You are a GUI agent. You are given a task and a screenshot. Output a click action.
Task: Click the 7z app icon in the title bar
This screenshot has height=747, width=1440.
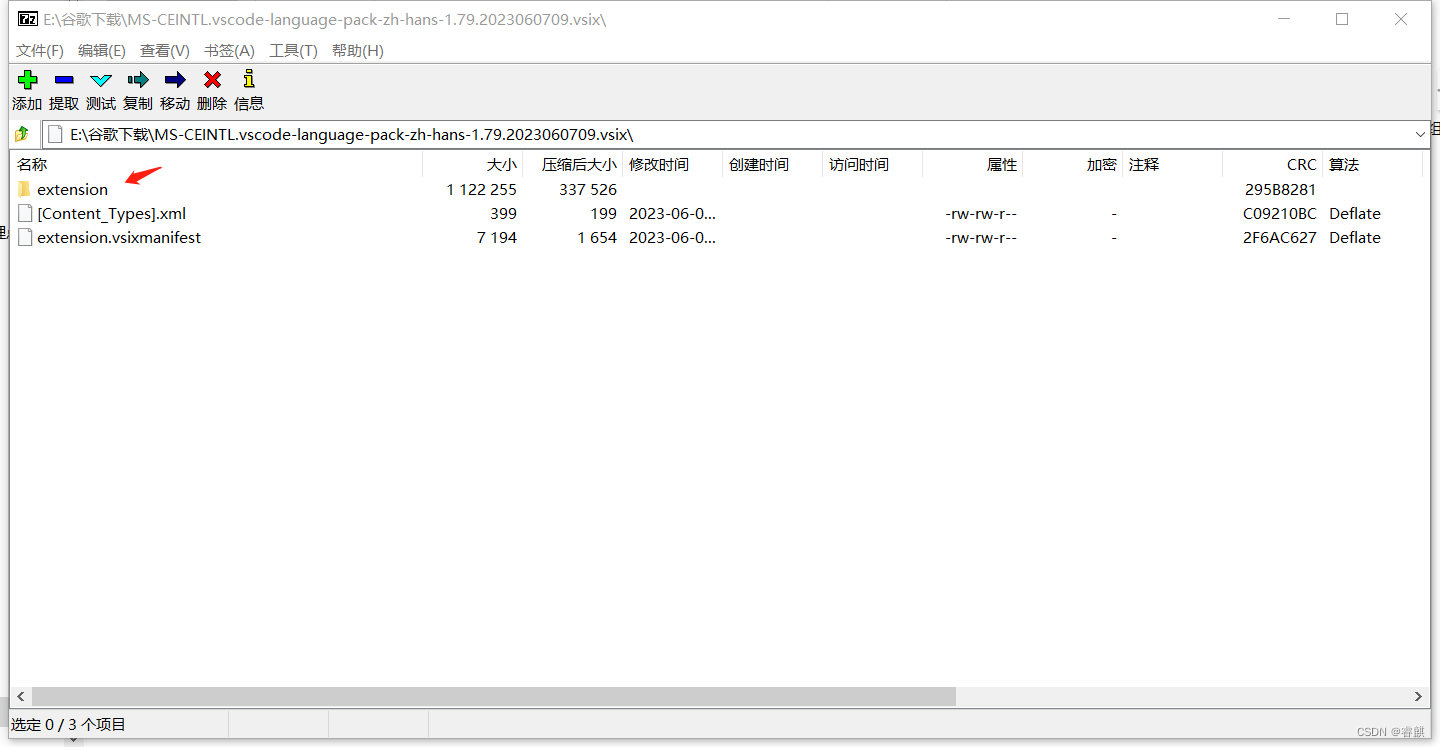(x=28, y=19)
